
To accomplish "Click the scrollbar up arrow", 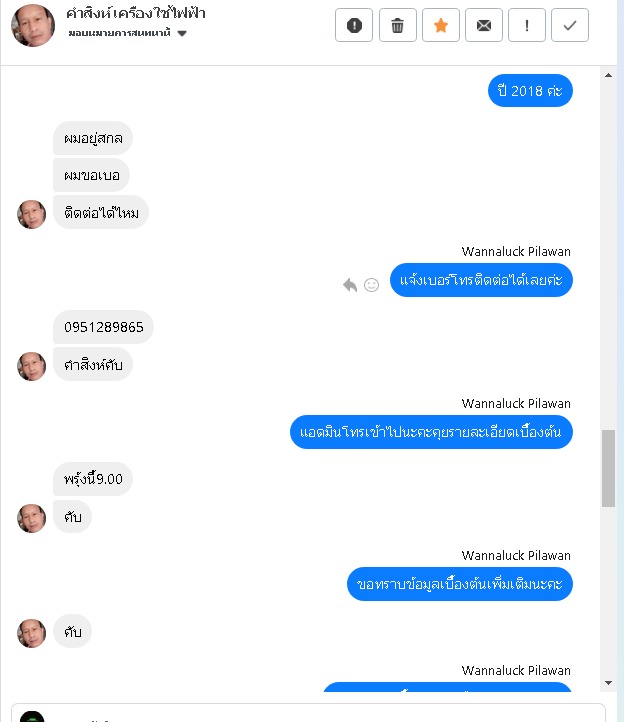I will click(608, 75).
